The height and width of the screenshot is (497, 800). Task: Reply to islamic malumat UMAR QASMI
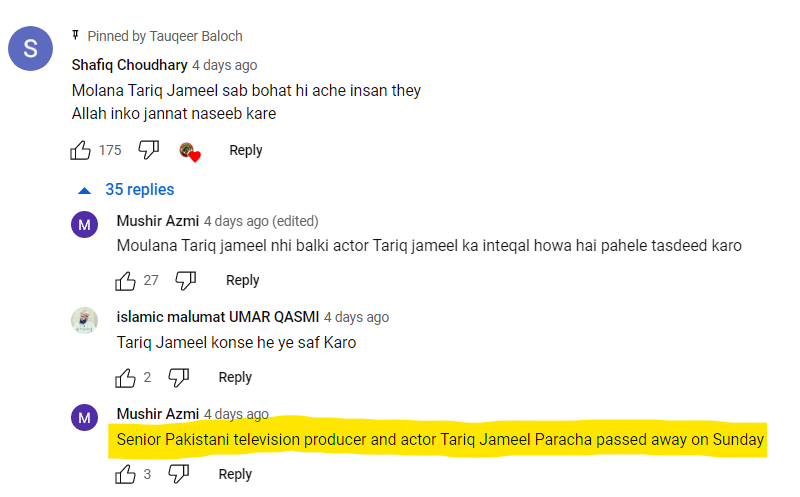(235, 377)
